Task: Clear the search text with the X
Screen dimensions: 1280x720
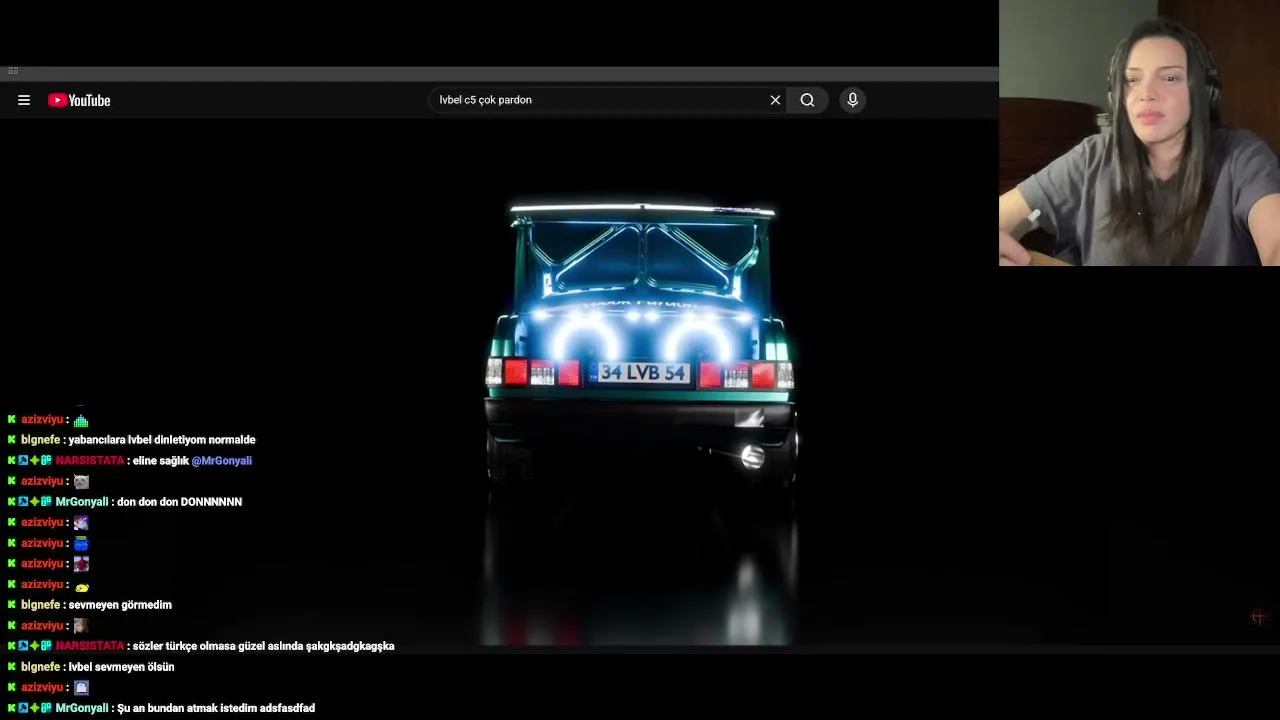Action: [775, 100]
